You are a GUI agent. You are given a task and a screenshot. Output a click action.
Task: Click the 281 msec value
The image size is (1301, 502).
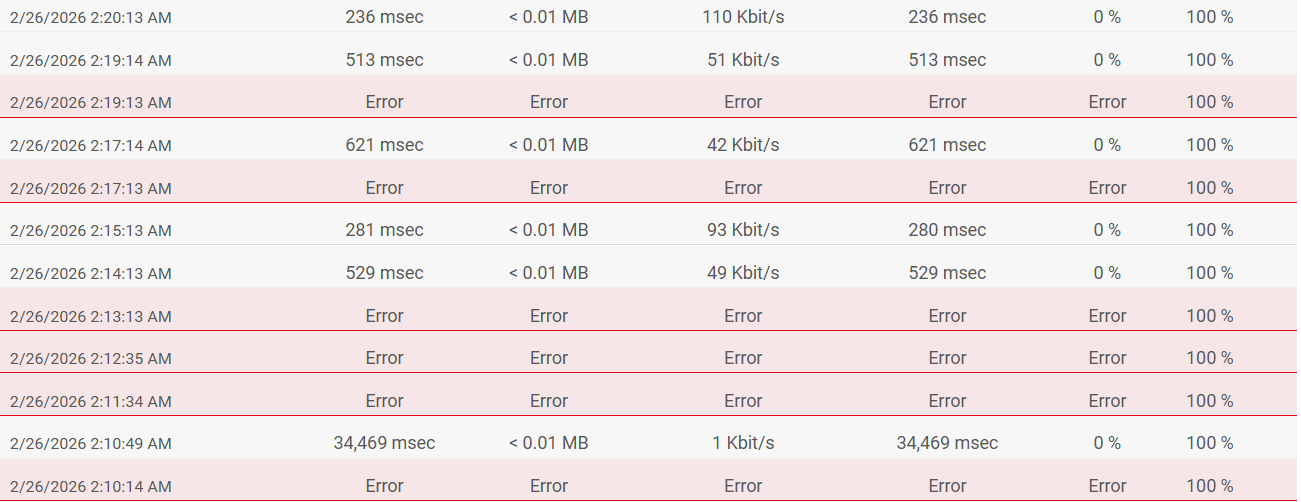pyautogui.click(x=384, y=230)
